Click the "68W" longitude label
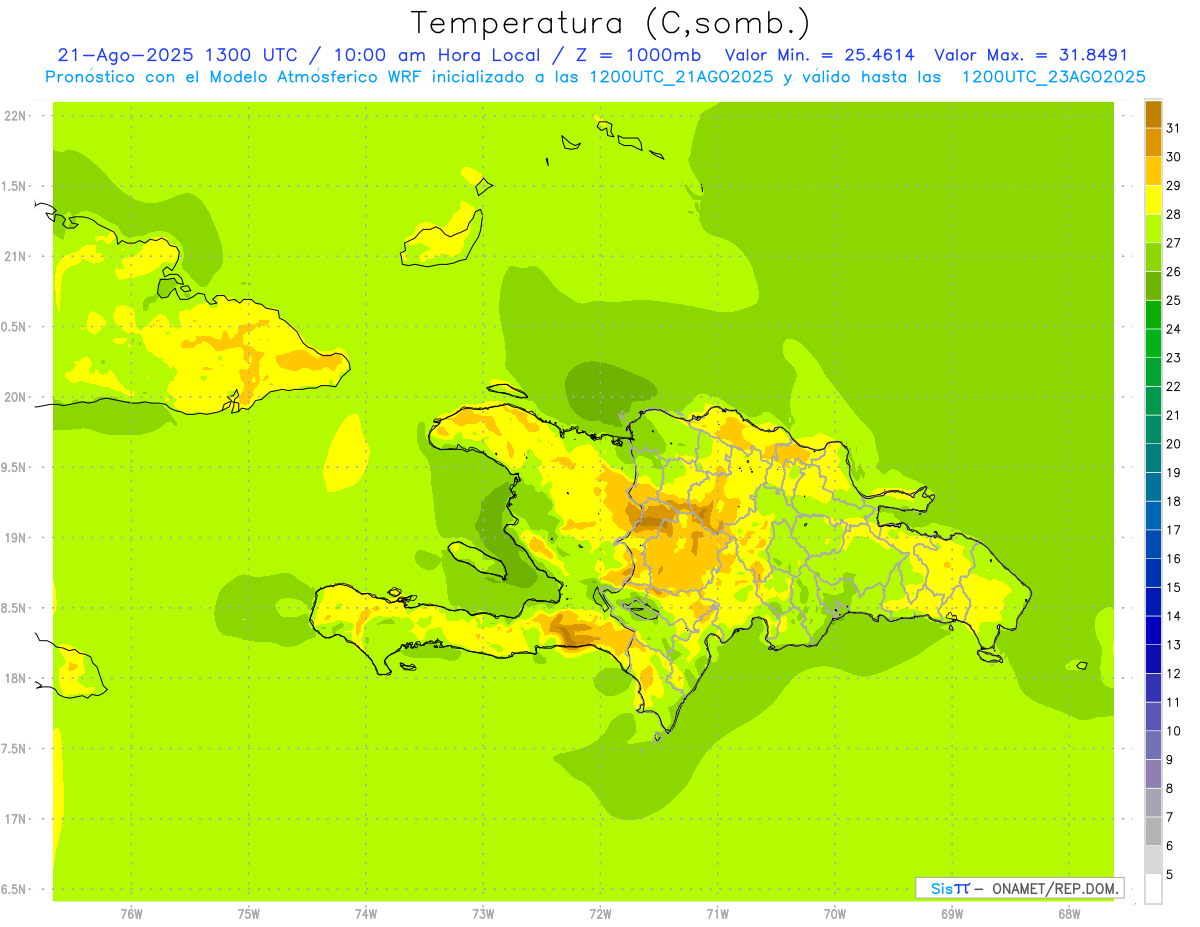Screen dimensions: 1200x927 point(1069,914)
